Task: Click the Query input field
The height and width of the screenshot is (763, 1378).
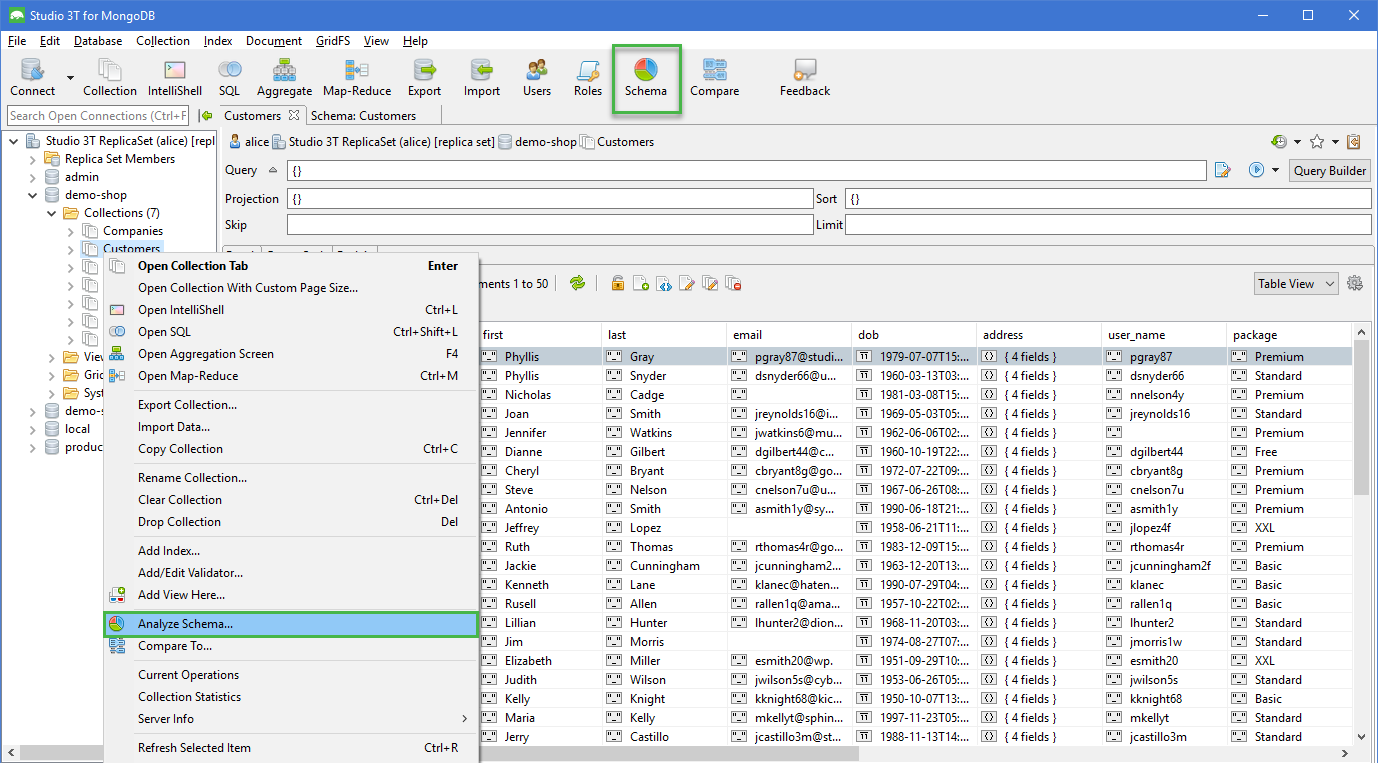Action: pos(745,171)
